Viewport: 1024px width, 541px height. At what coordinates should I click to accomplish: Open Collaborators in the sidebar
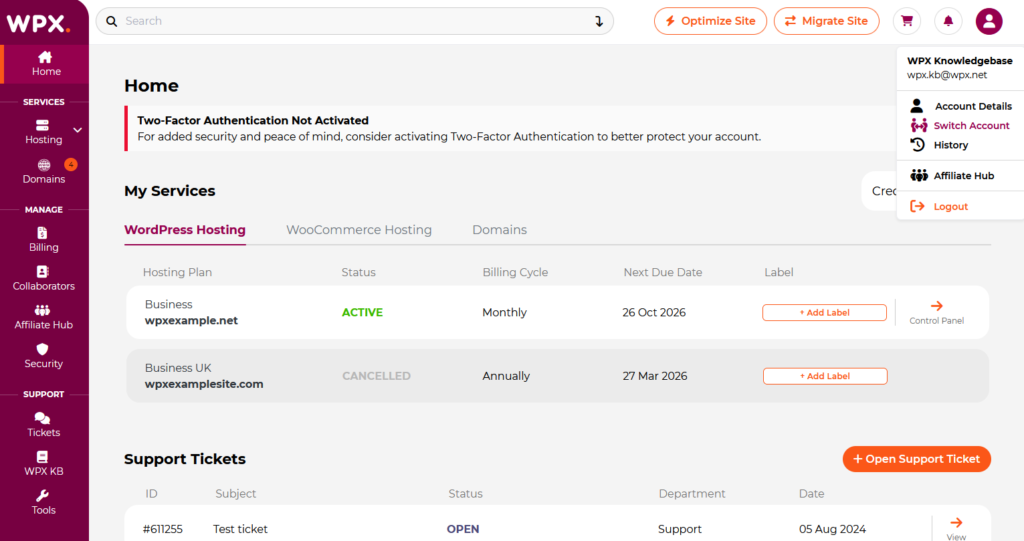(44, 278)
